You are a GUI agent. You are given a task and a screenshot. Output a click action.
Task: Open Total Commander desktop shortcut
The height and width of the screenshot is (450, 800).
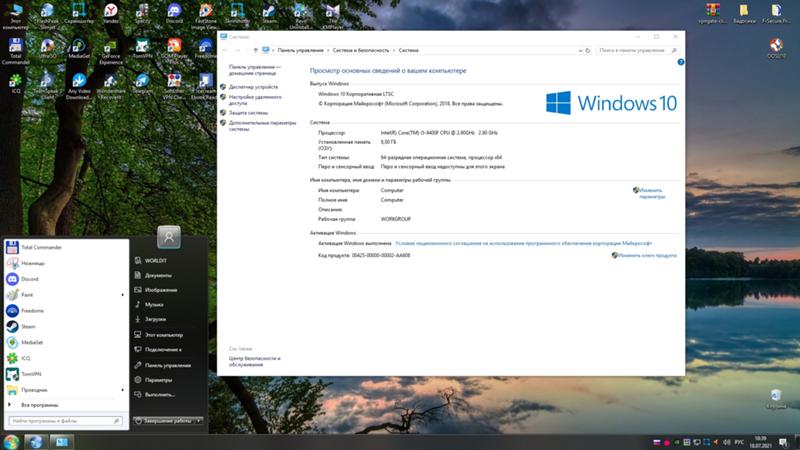pyautogui.click(x=16, y=53)
